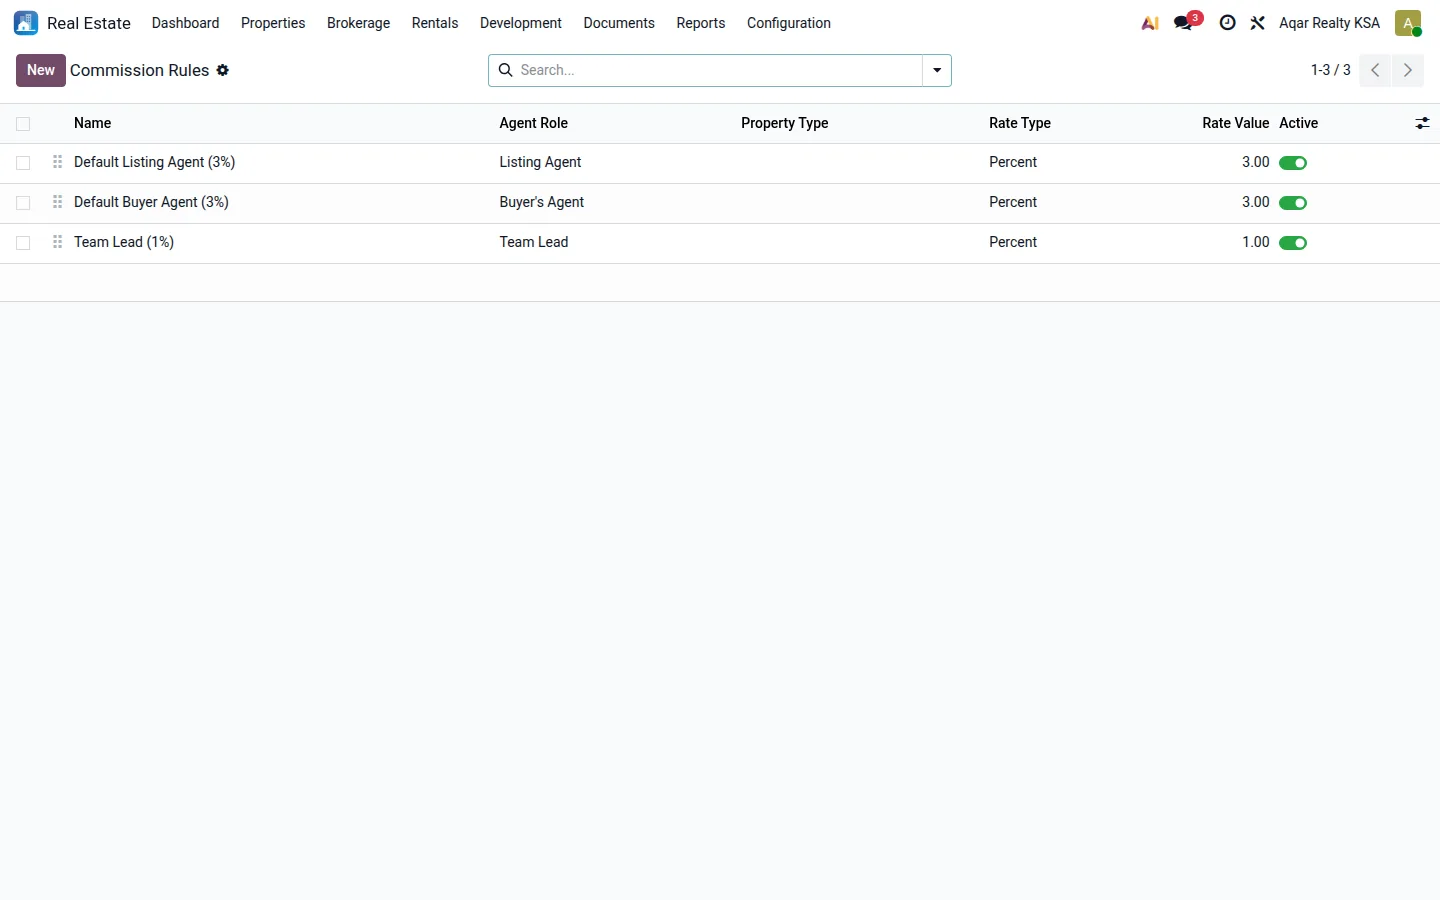The width and height of the screenshot is (1440, 900).
Task: Go to the next page of records
Action: pos(1408,70)
